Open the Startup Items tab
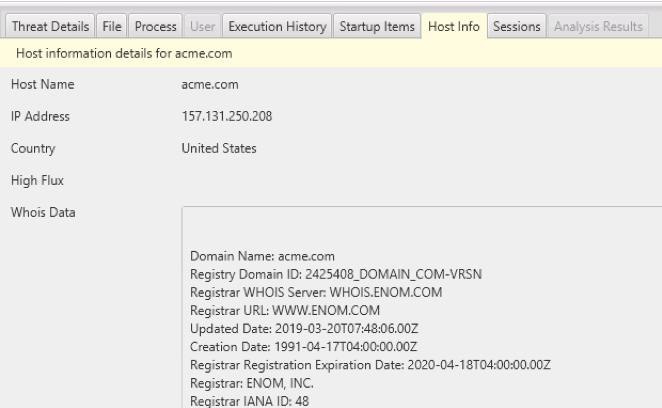Screen dimensions: 662x408 point(377,26)
